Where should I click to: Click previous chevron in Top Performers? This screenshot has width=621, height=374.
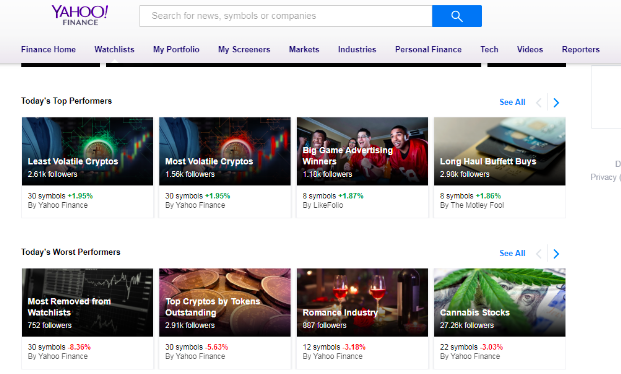click(539, 103)
